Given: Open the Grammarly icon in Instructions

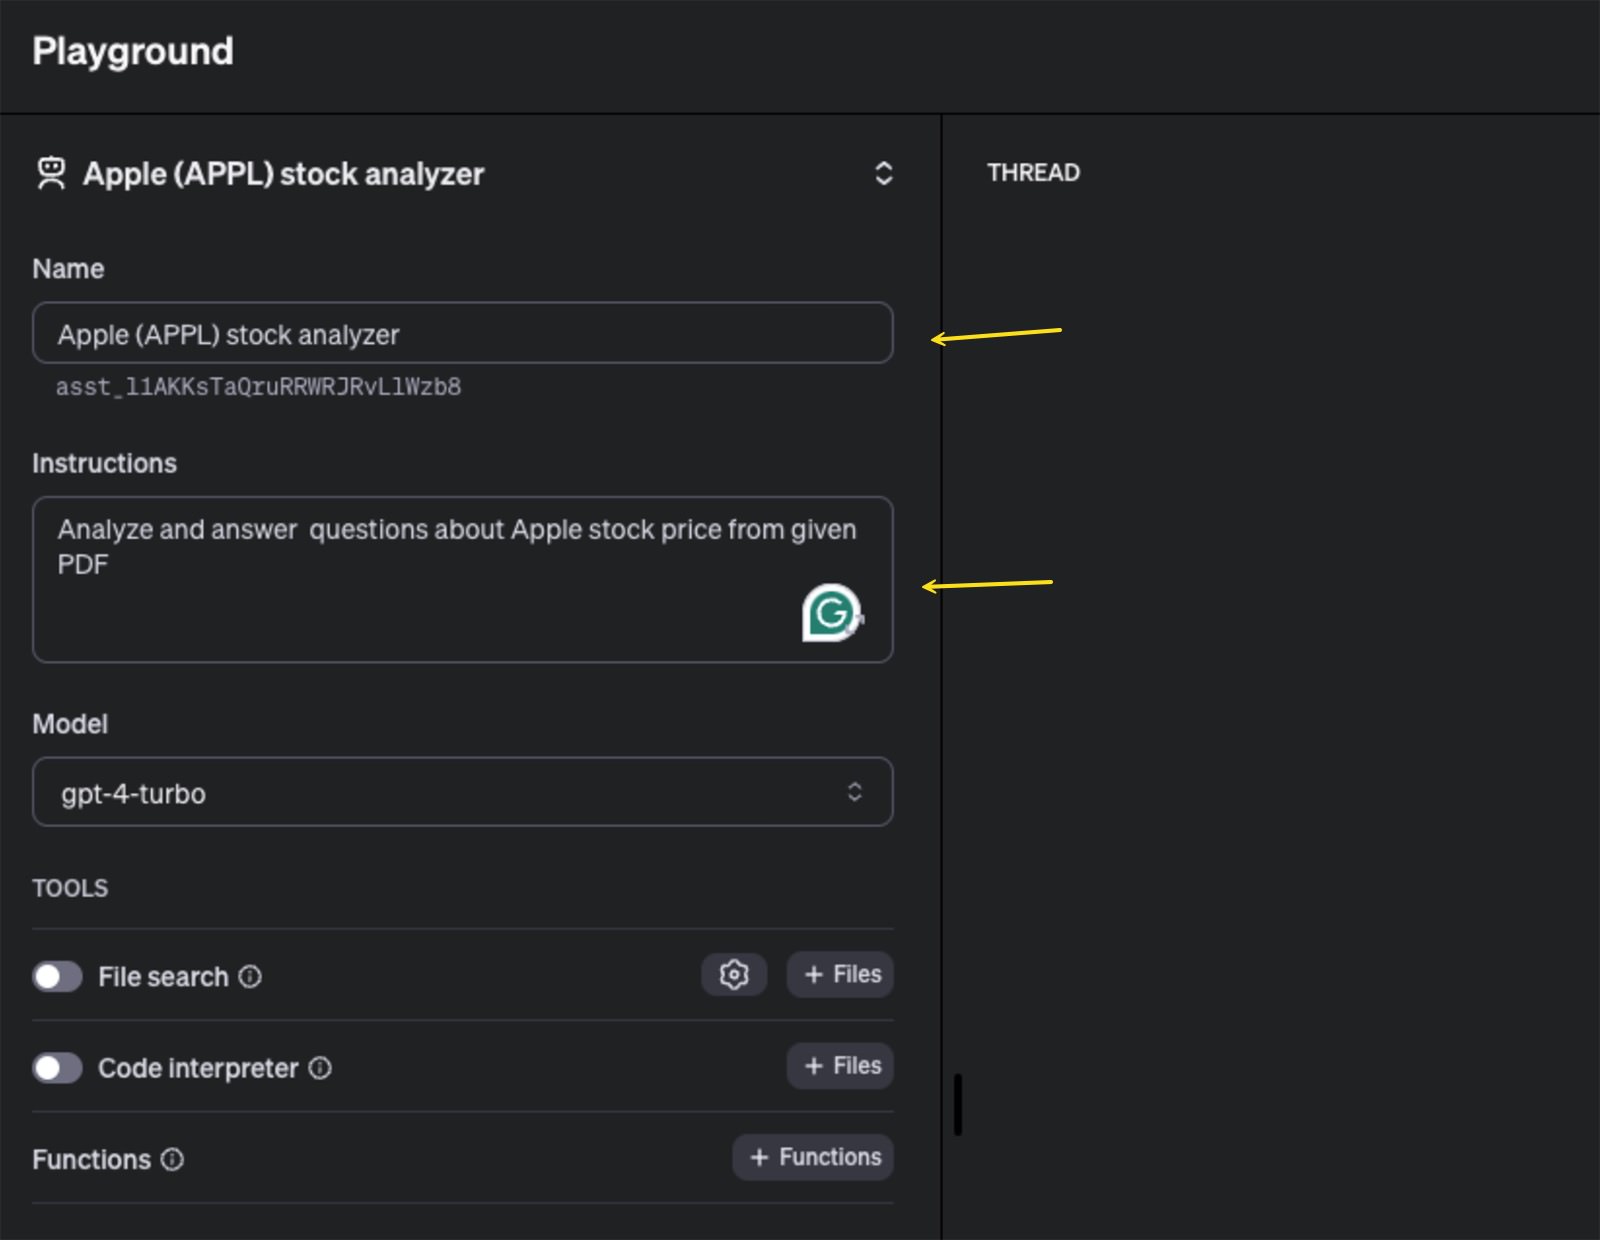Looking at the screenshot, I should pyautogui.click(x=831, y=613).
